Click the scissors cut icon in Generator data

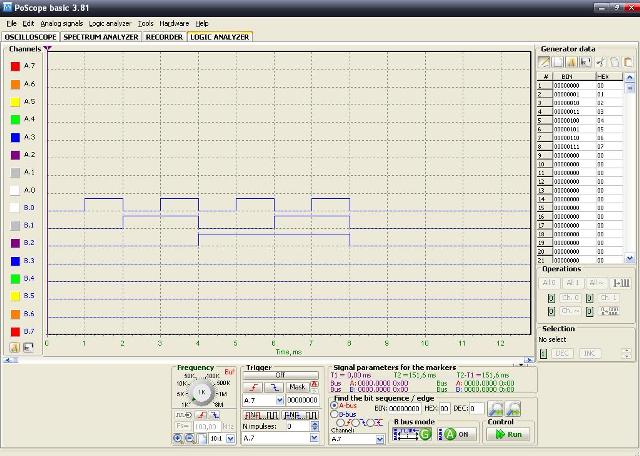pyautogui.click(x=601, y=62)
